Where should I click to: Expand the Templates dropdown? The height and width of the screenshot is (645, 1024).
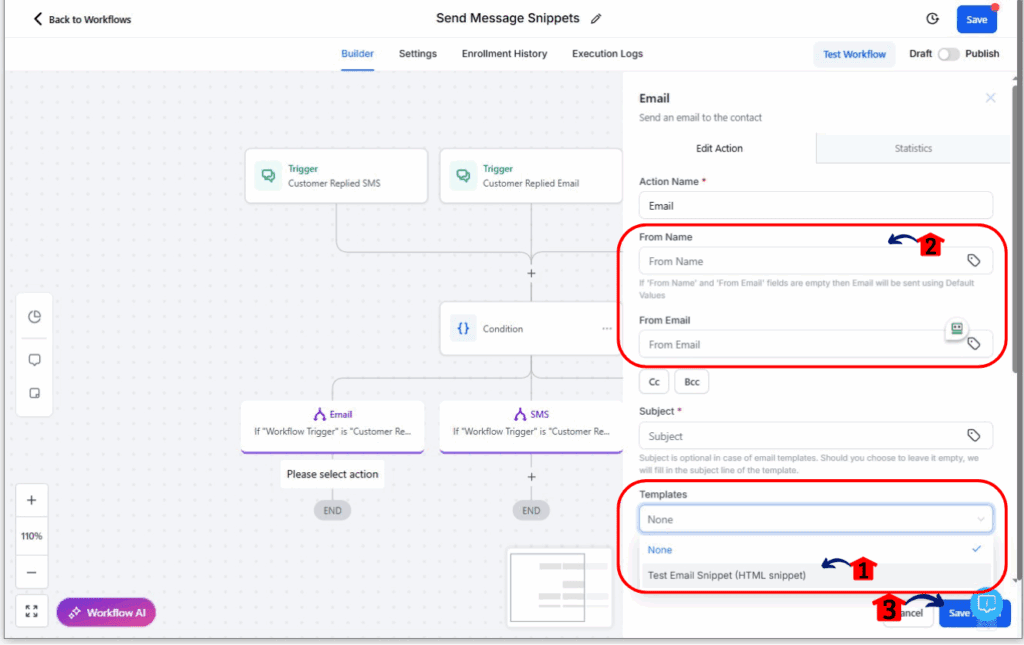tap(816, 519)
